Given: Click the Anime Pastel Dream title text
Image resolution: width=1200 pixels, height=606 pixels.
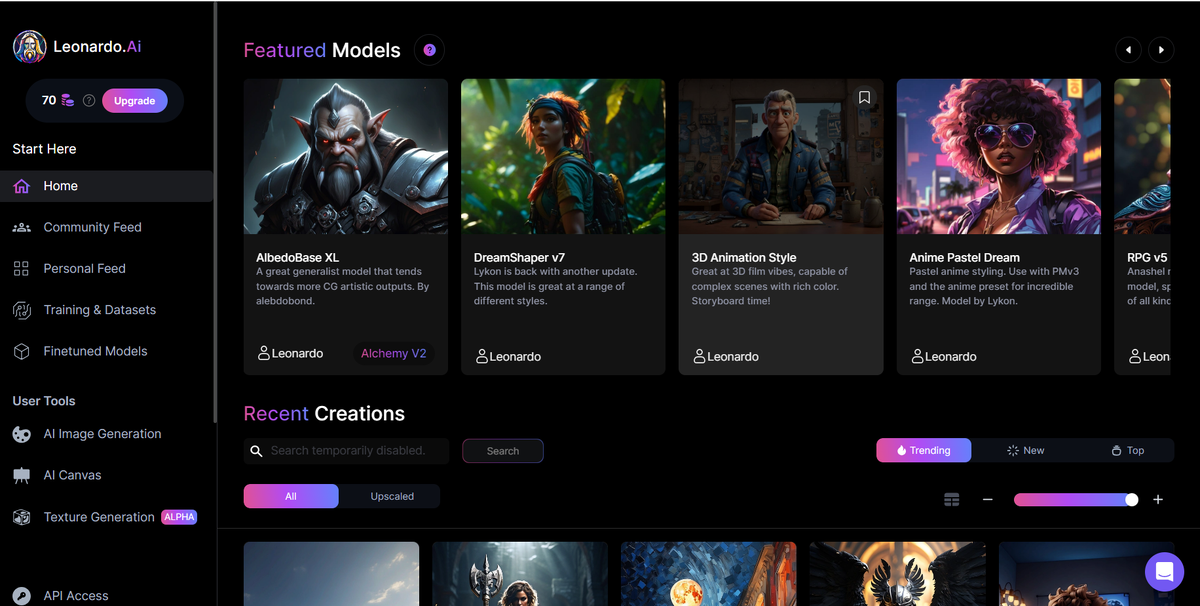Looking at the screenshot, I should point(965,257).
